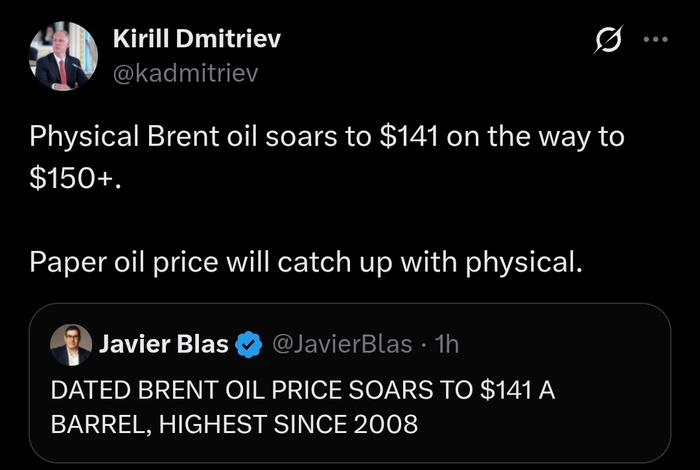This screenshot has width=700, height=470.
Task: Click the blue verified badge
Action: (x=249, y=345)
